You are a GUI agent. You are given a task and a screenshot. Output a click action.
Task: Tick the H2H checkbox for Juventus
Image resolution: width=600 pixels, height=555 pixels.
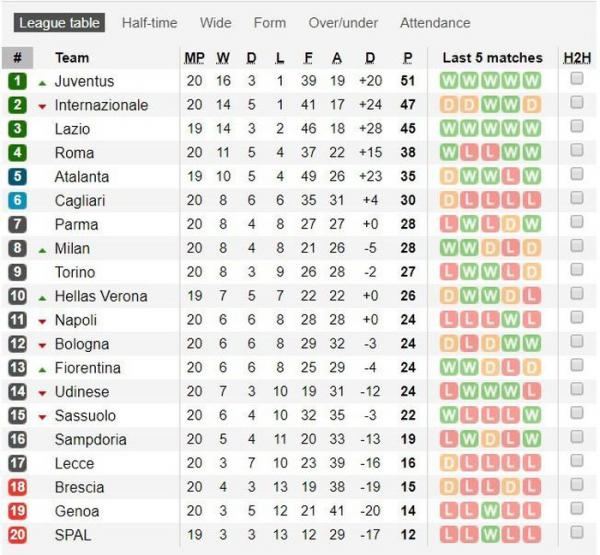click(x=577, y=78)
